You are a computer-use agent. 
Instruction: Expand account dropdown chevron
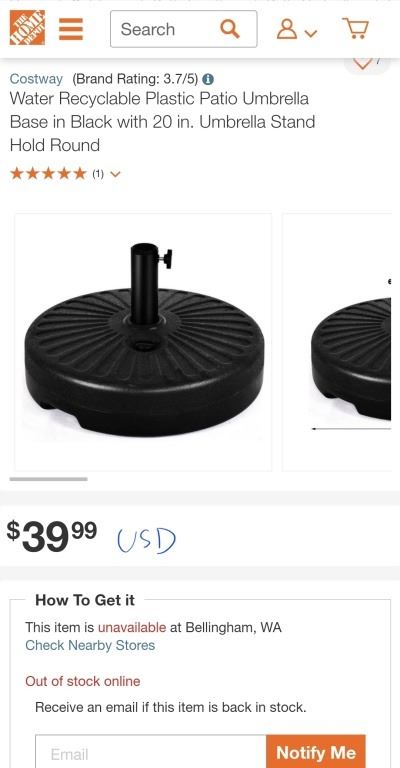(x=311, y=33)
